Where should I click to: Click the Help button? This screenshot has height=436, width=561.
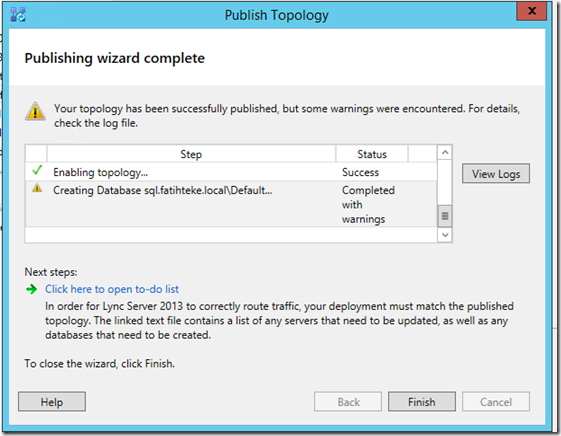pos(52,402)
